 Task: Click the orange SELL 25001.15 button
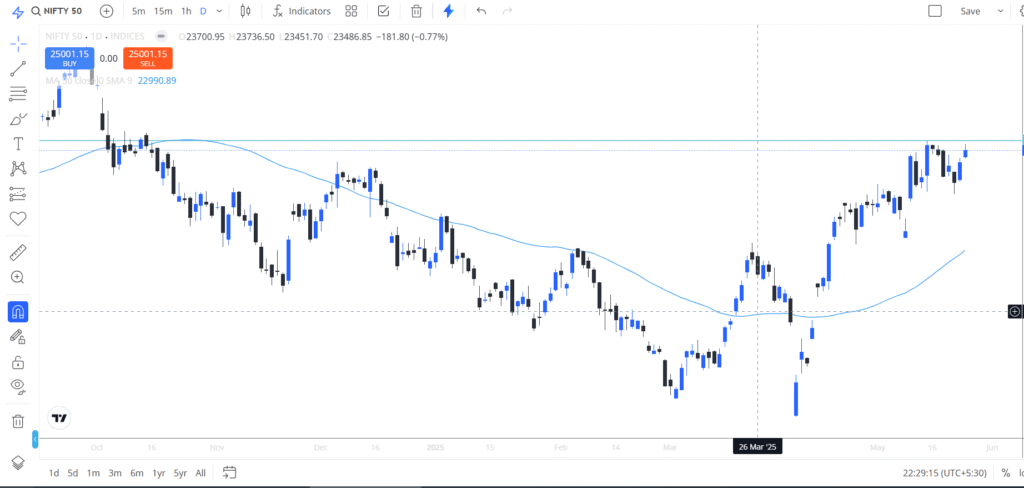pos(148,58)
